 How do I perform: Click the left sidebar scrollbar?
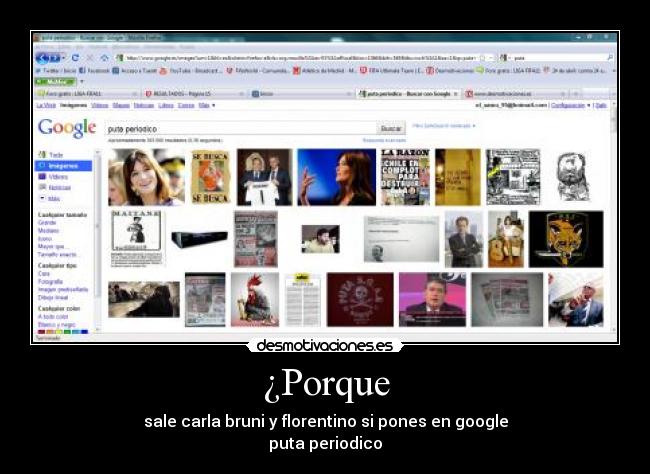(x=98, y=241)
